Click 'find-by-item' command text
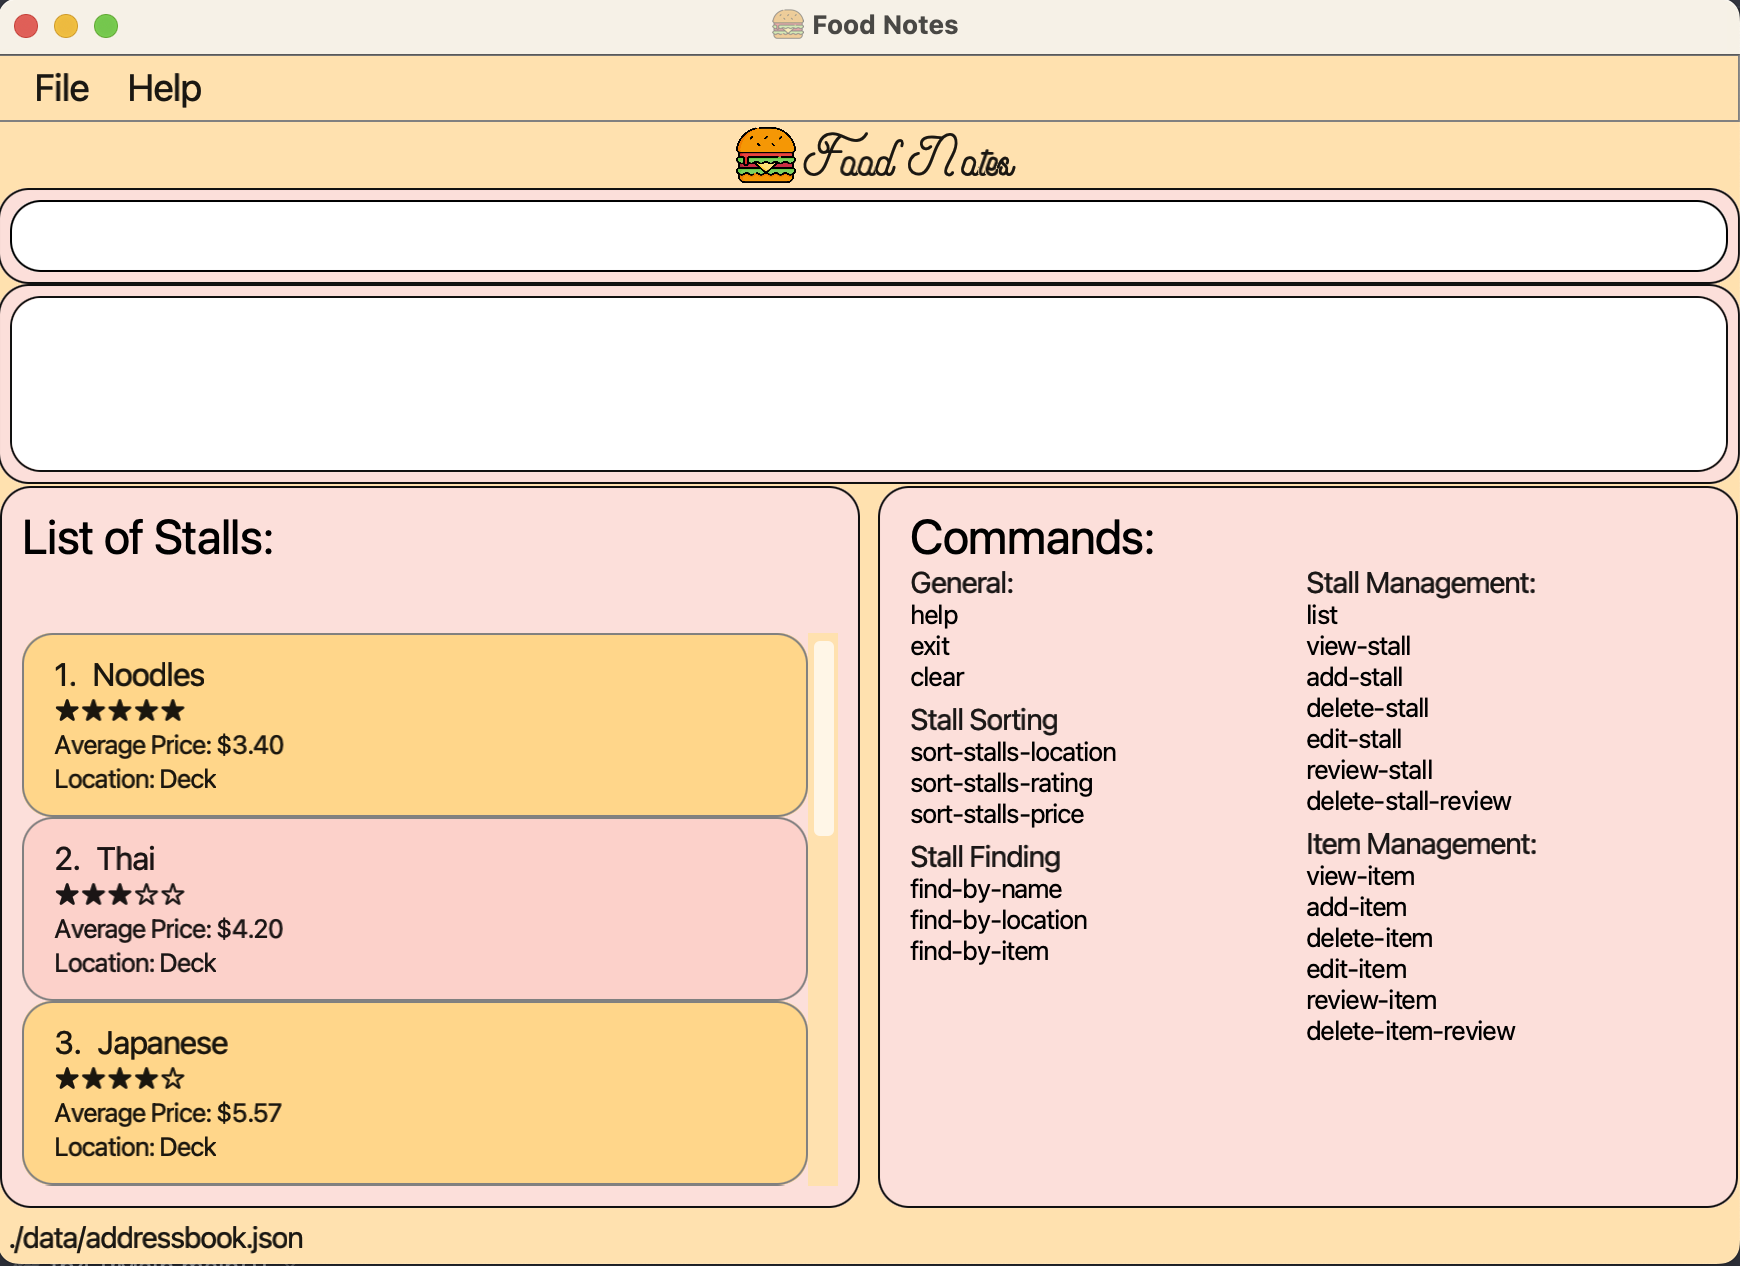This screenshot has width=1740, height=1266. (x=979, y=951)
